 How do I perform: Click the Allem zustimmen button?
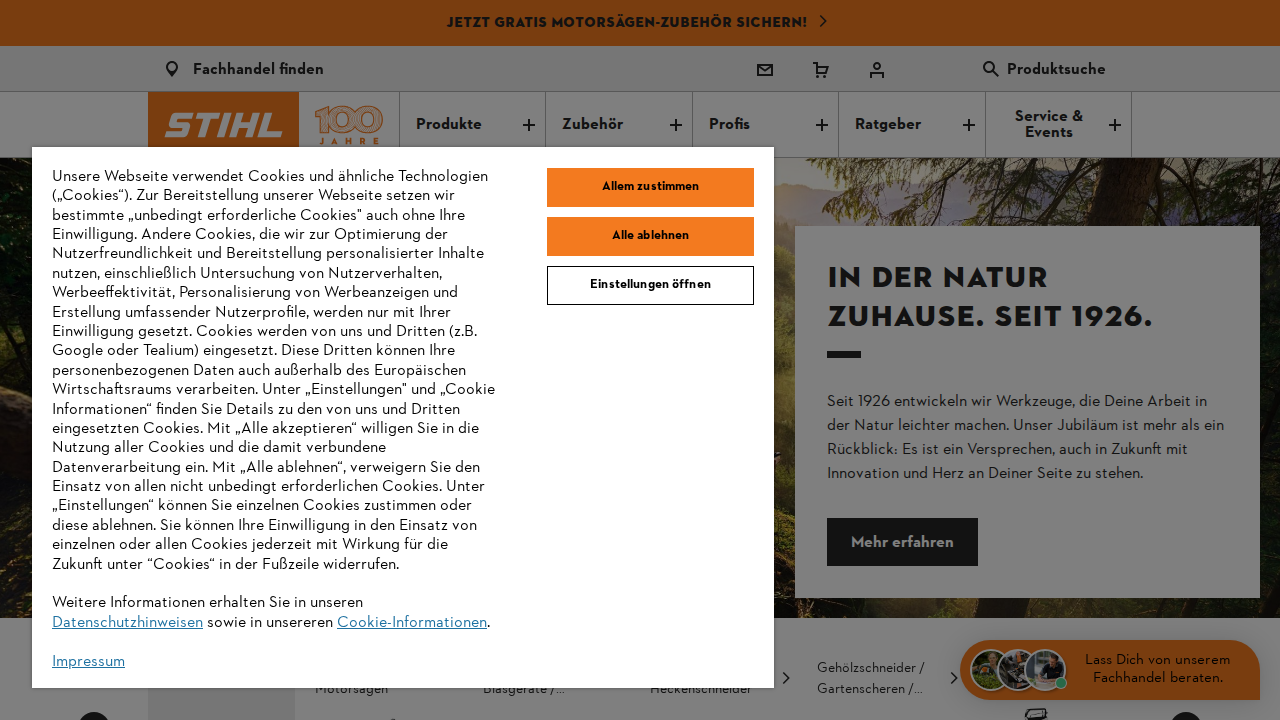650,187
